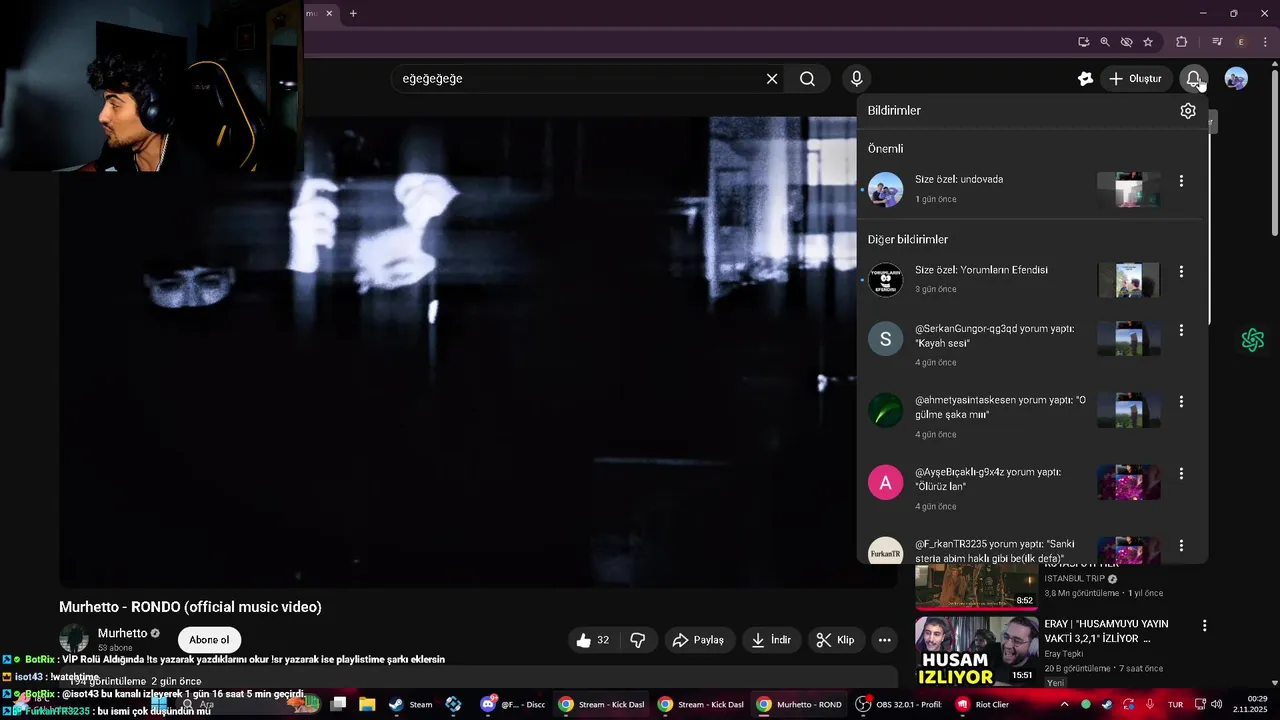Open the 'Size özel: undovada' notification
The width and height of the screenshot is (1280, 720).
point(1031,189)
